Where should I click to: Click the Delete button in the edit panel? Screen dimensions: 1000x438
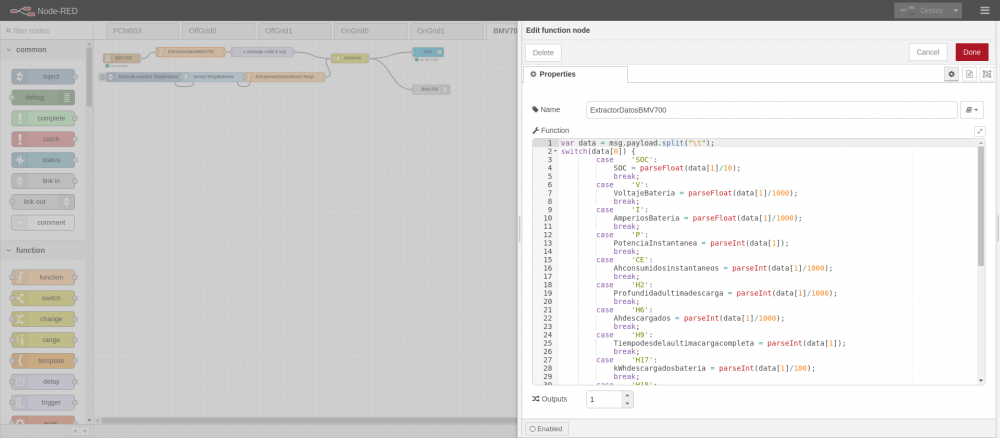pos(543,52)
